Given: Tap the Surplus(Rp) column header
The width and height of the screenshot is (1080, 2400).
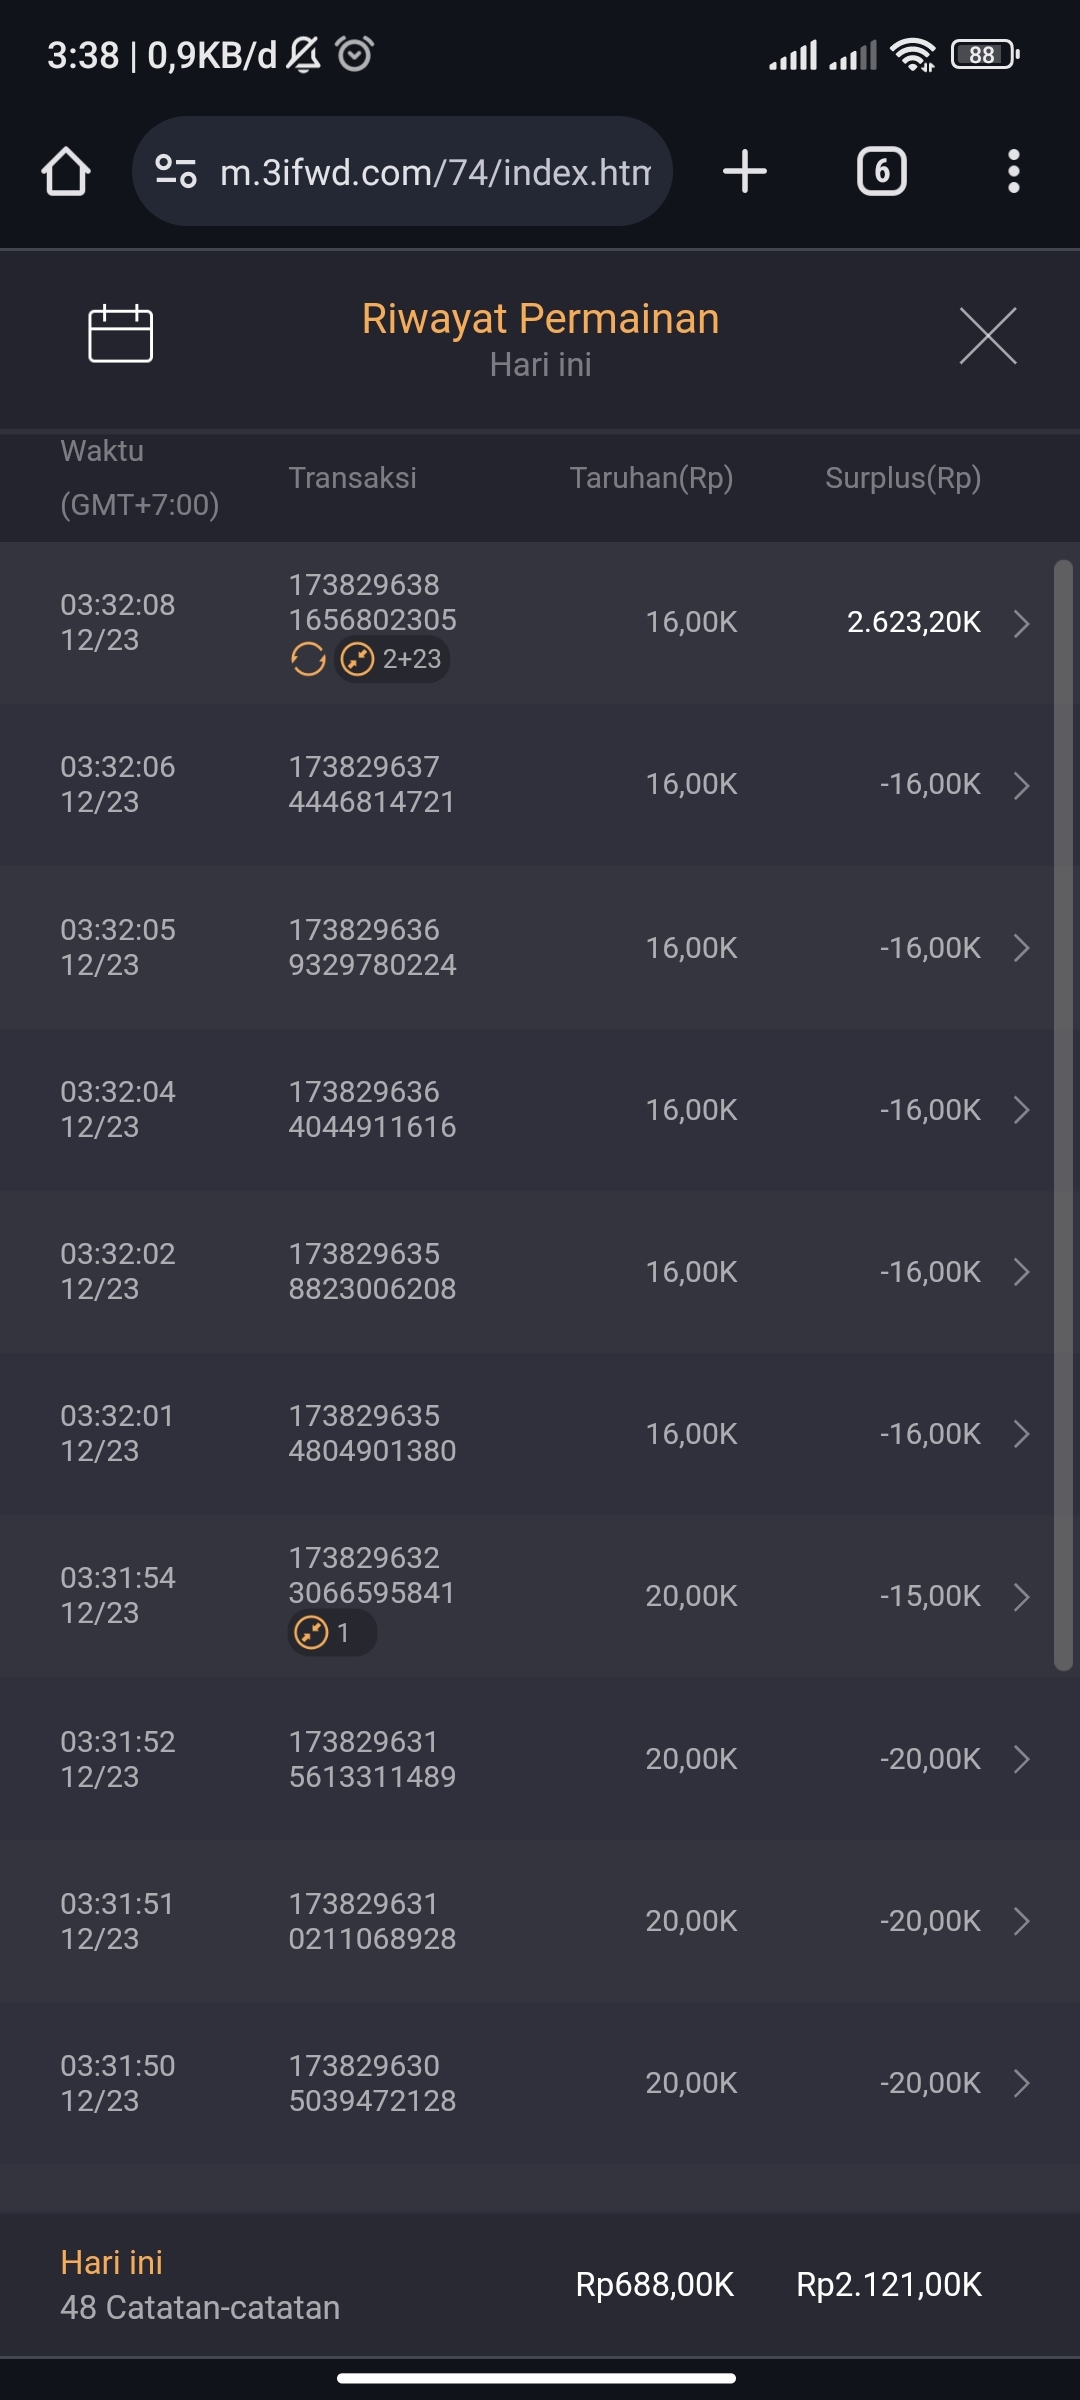Looking at the screenshot, I should [x=902, y=478].
